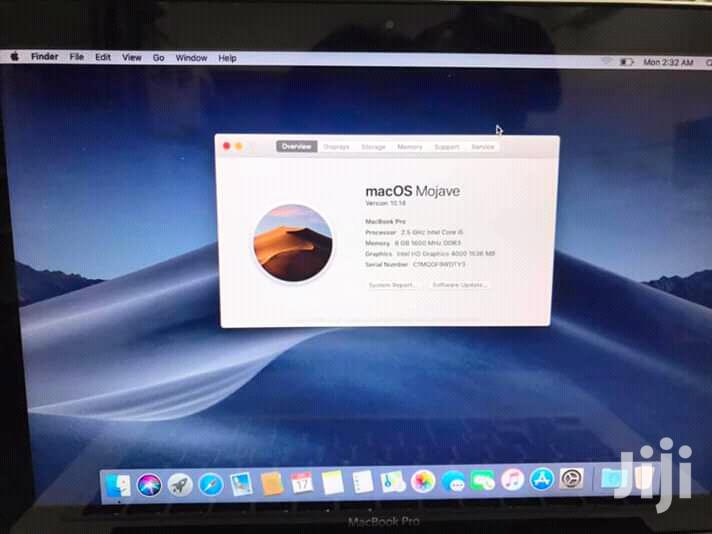Select the Overview tab
Screen dimensions: 712x534
pos(297,146)
